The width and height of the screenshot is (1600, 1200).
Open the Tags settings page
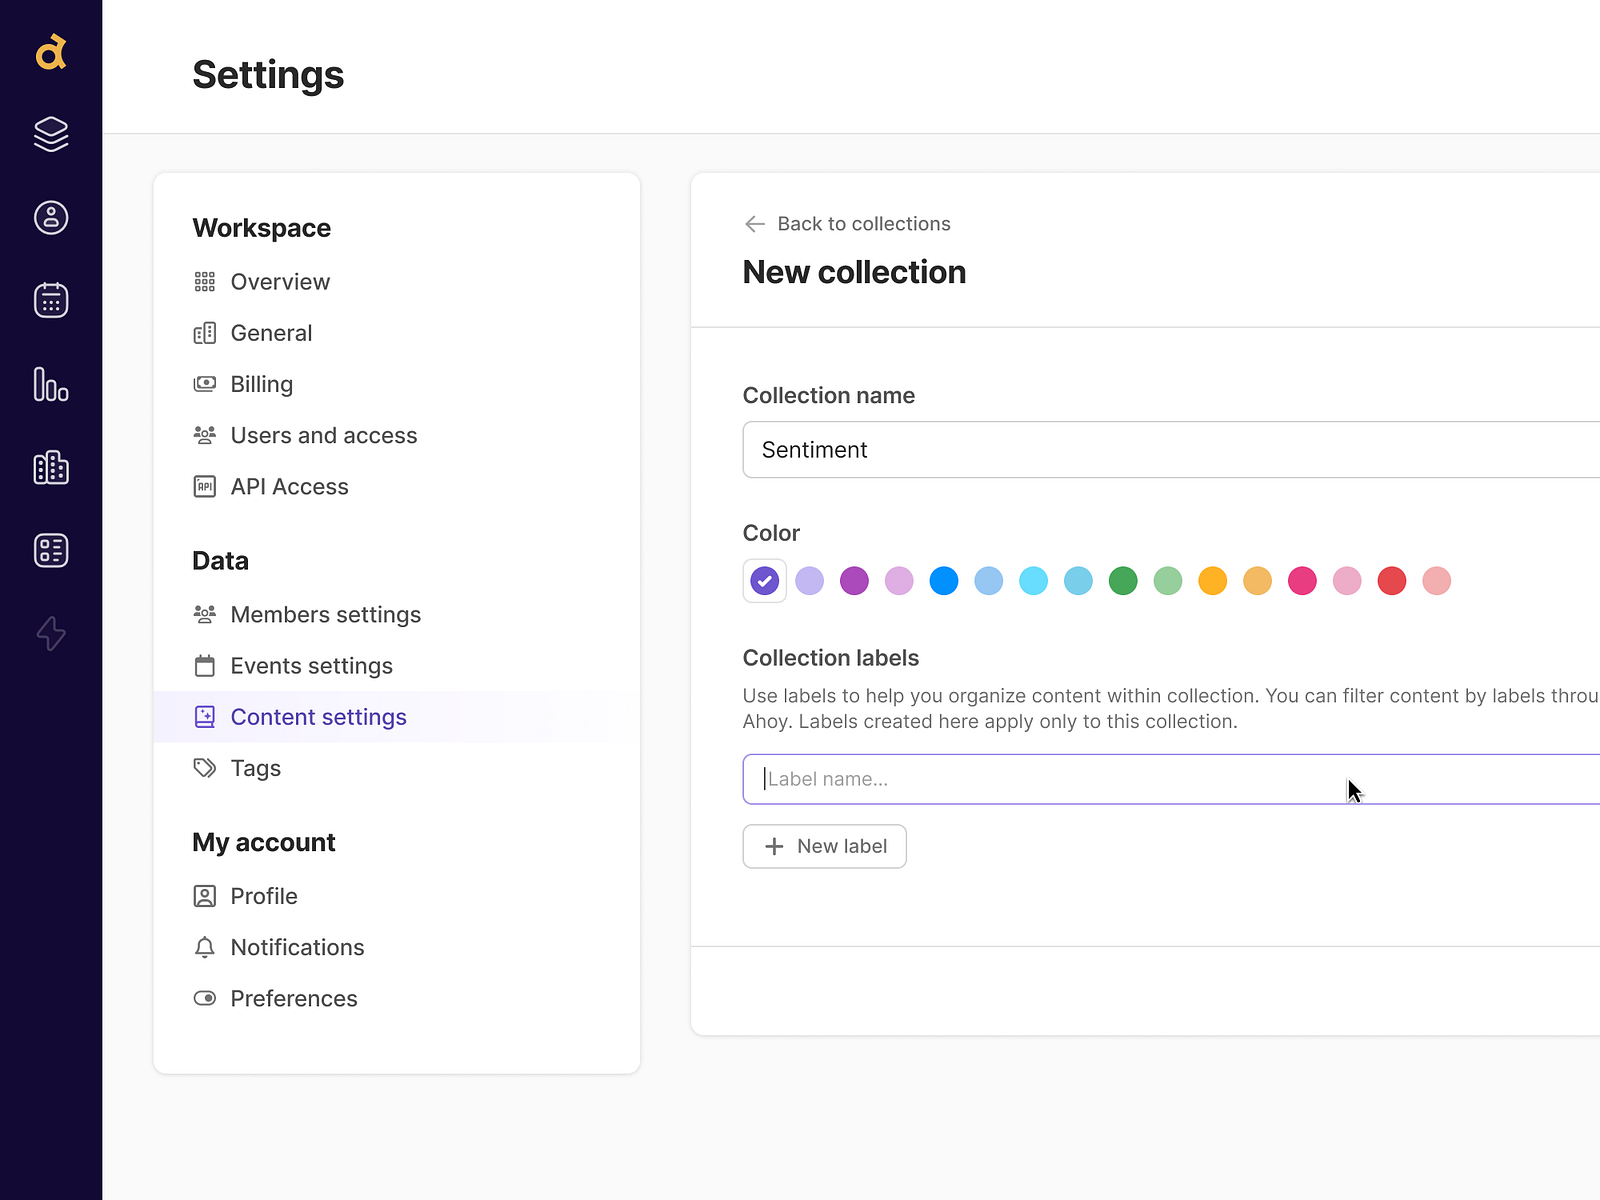(255, 768)
